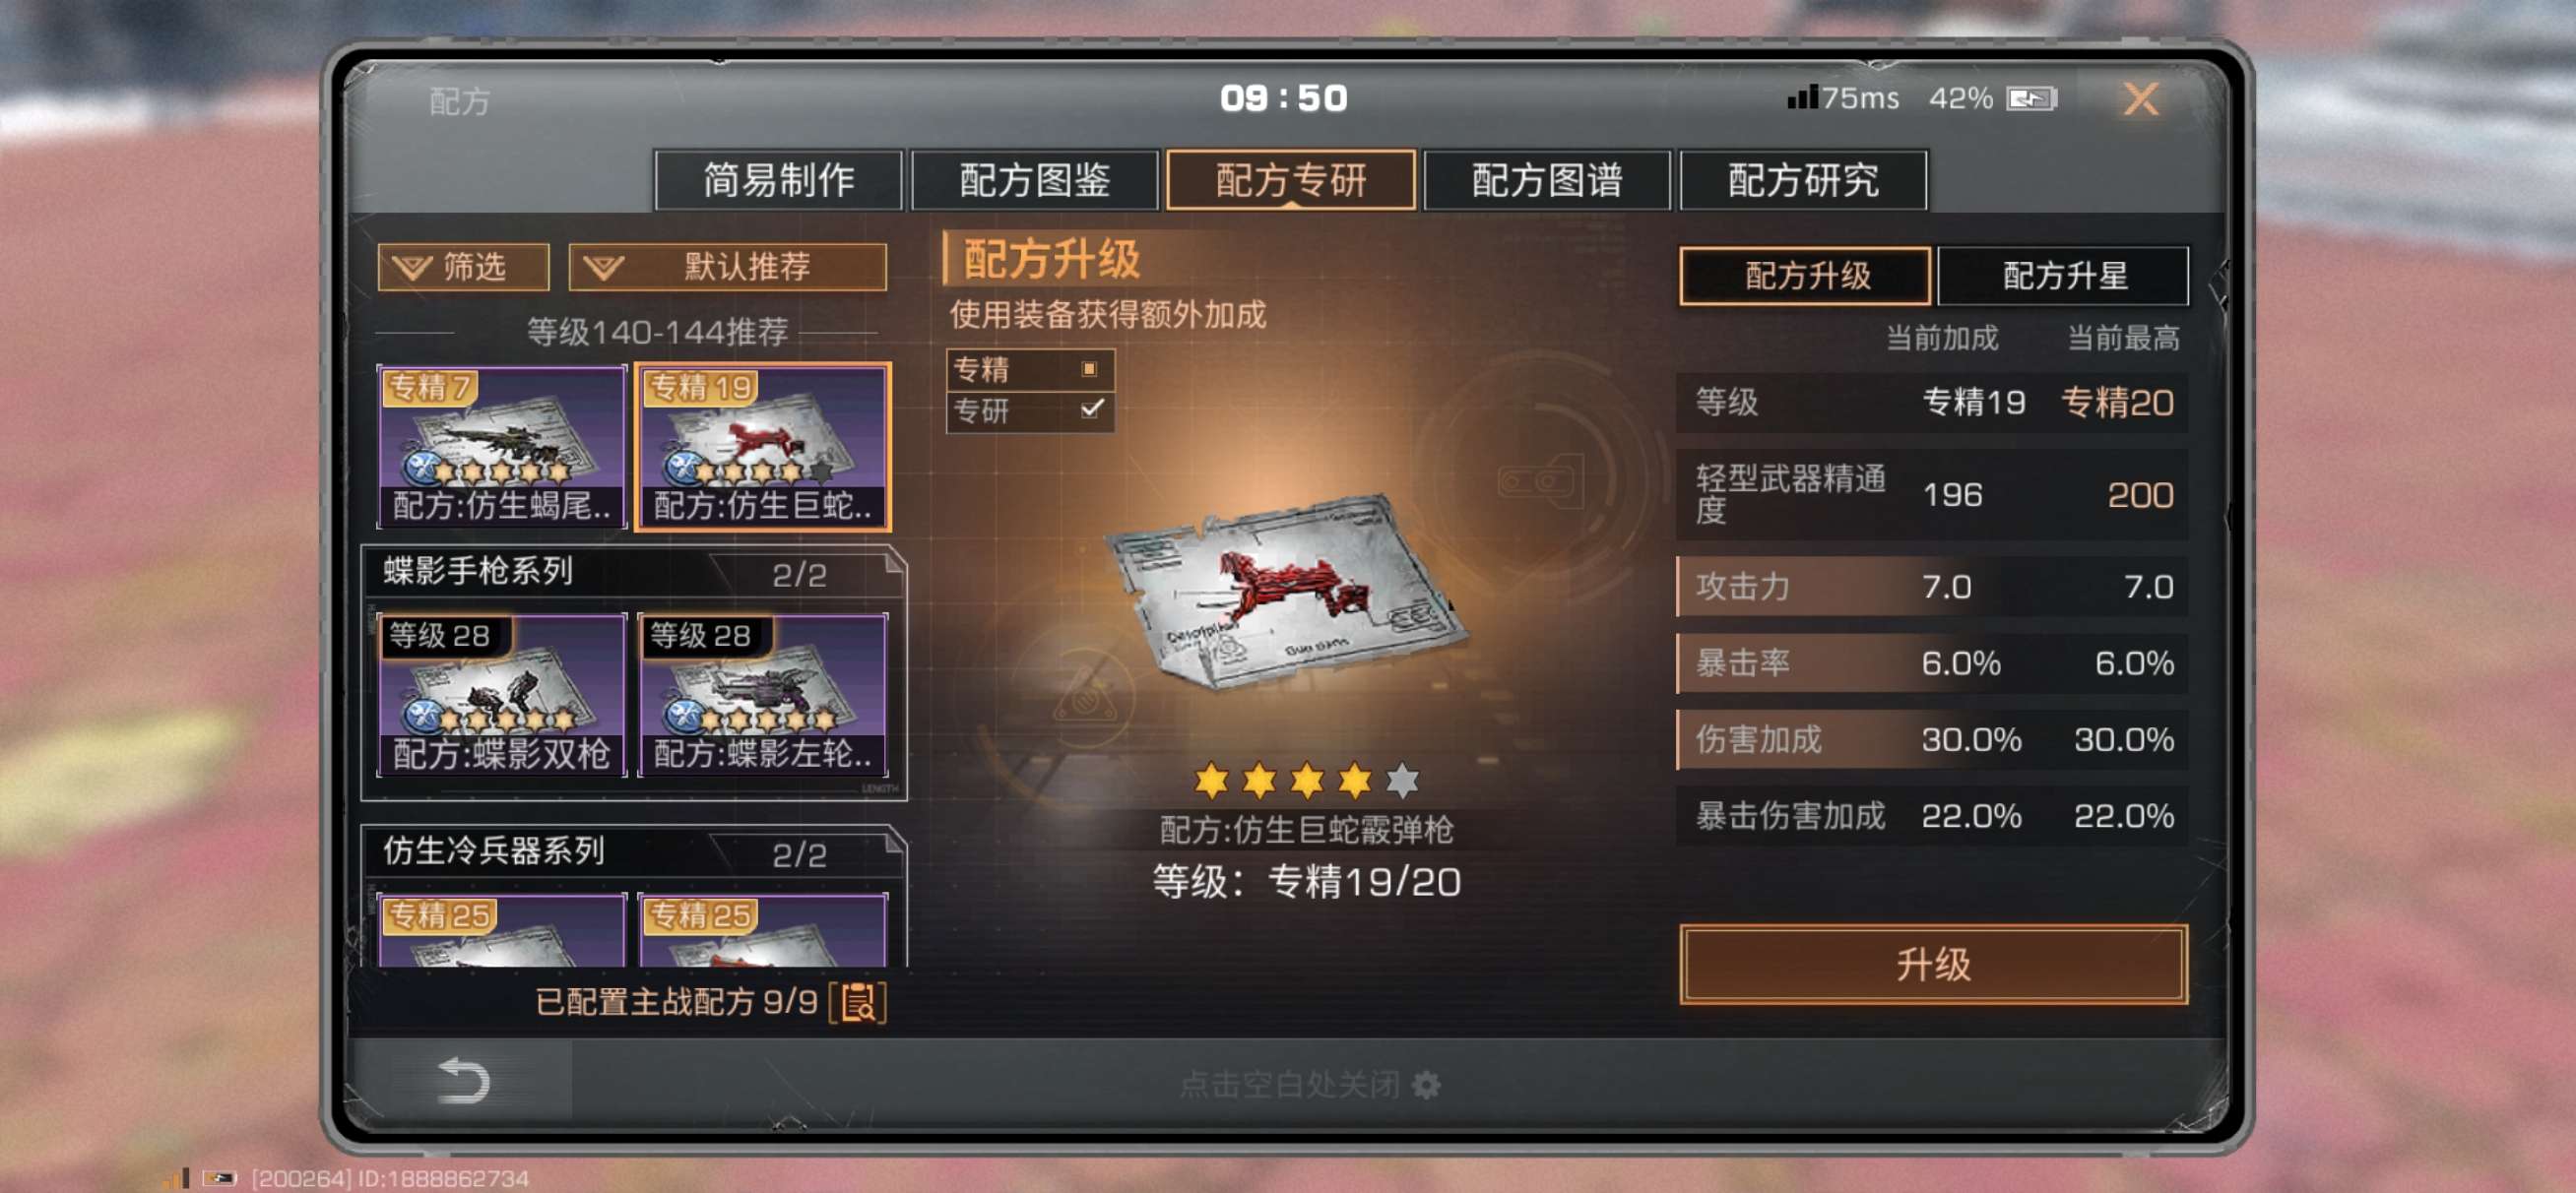Click the network signal bars icon
The width and height of the screenshot is (2576, 1193).
pos(1802,97)
